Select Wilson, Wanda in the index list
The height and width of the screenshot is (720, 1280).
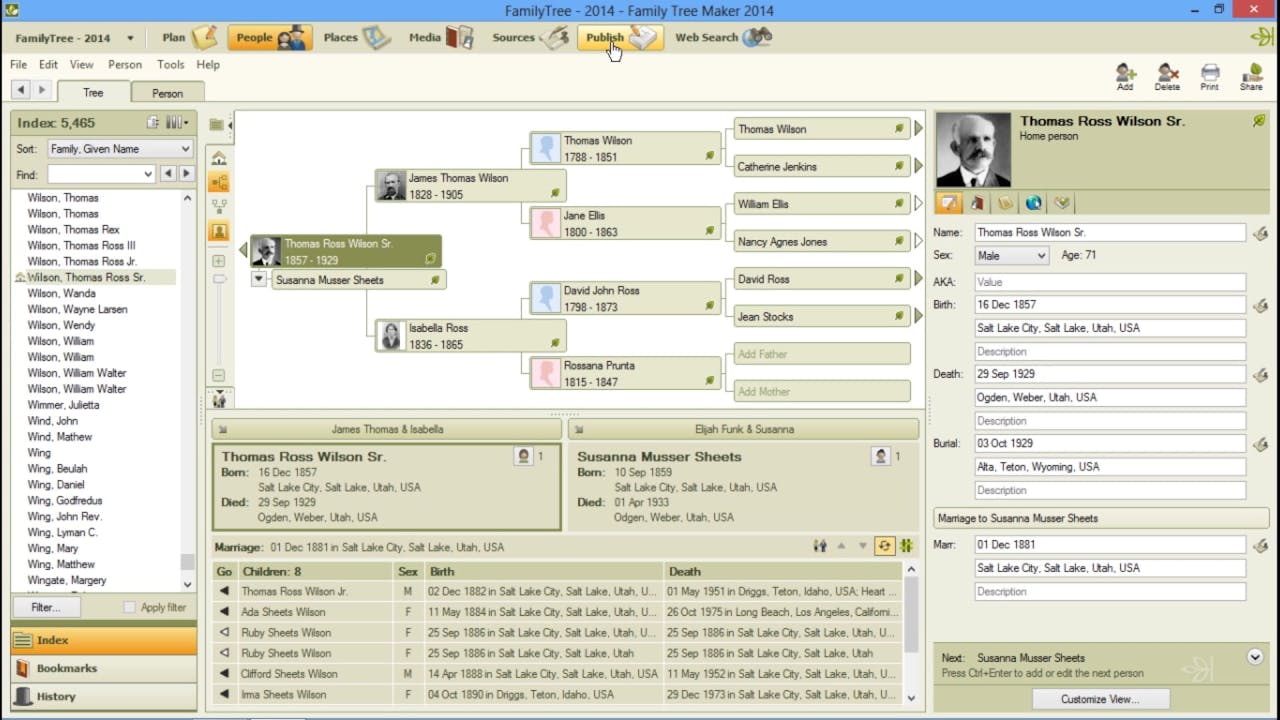tap(65, 293)
